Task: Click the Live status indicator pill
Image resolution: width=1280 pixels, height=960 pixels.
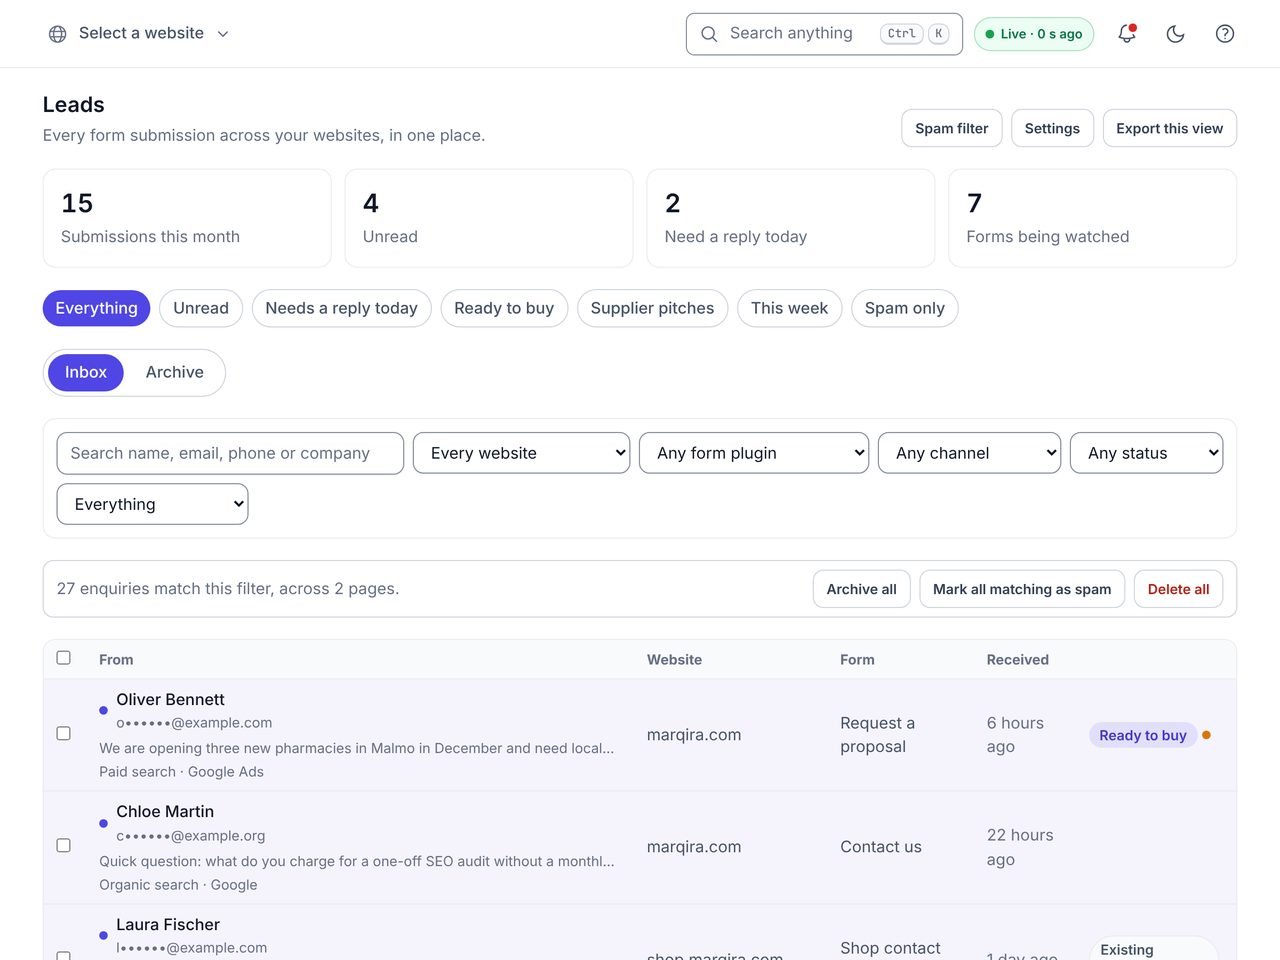Action: [1034, 34]
